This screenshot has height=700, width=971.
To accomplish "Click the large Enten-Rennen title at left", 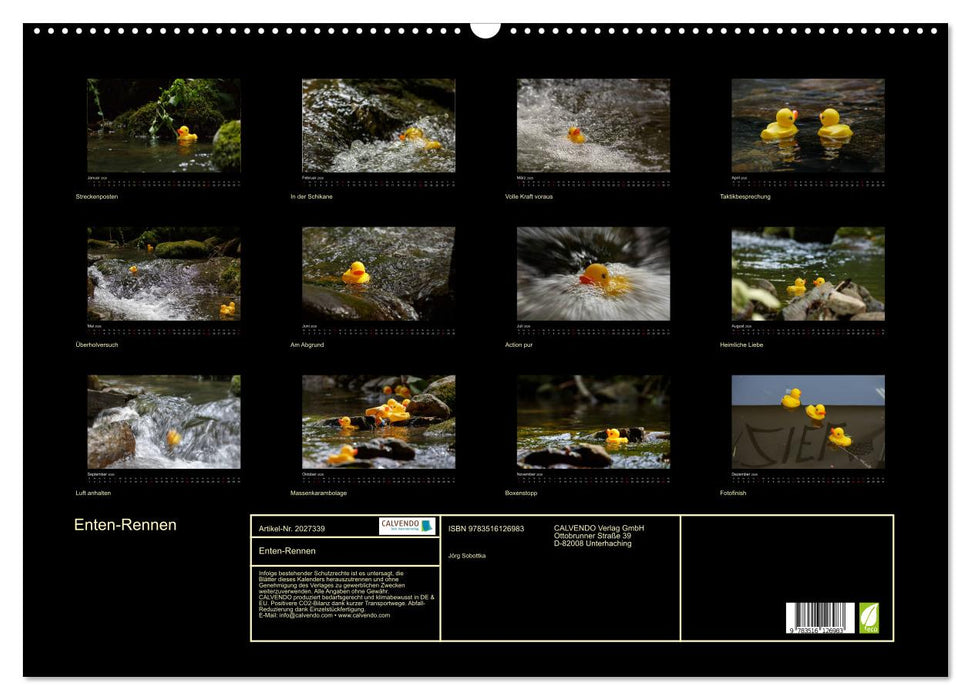I will pos(125,525).
